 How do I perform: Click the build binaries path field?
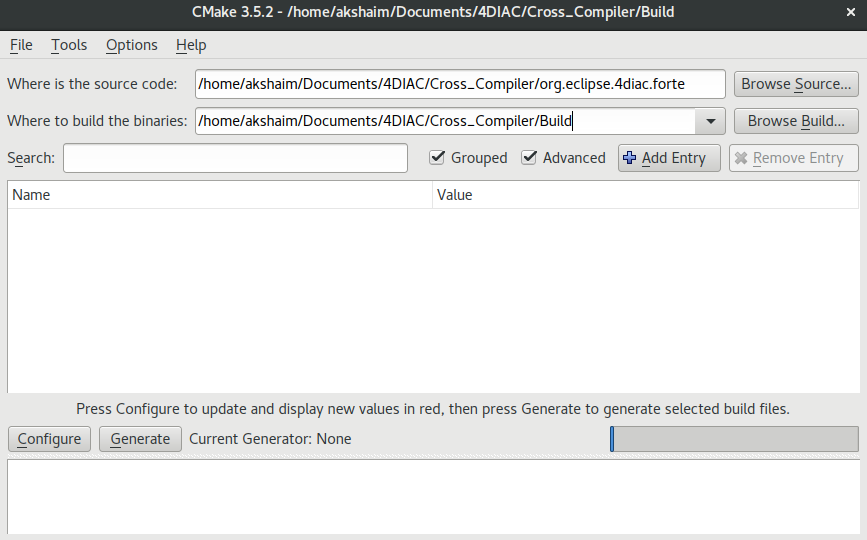click(445, 121)
